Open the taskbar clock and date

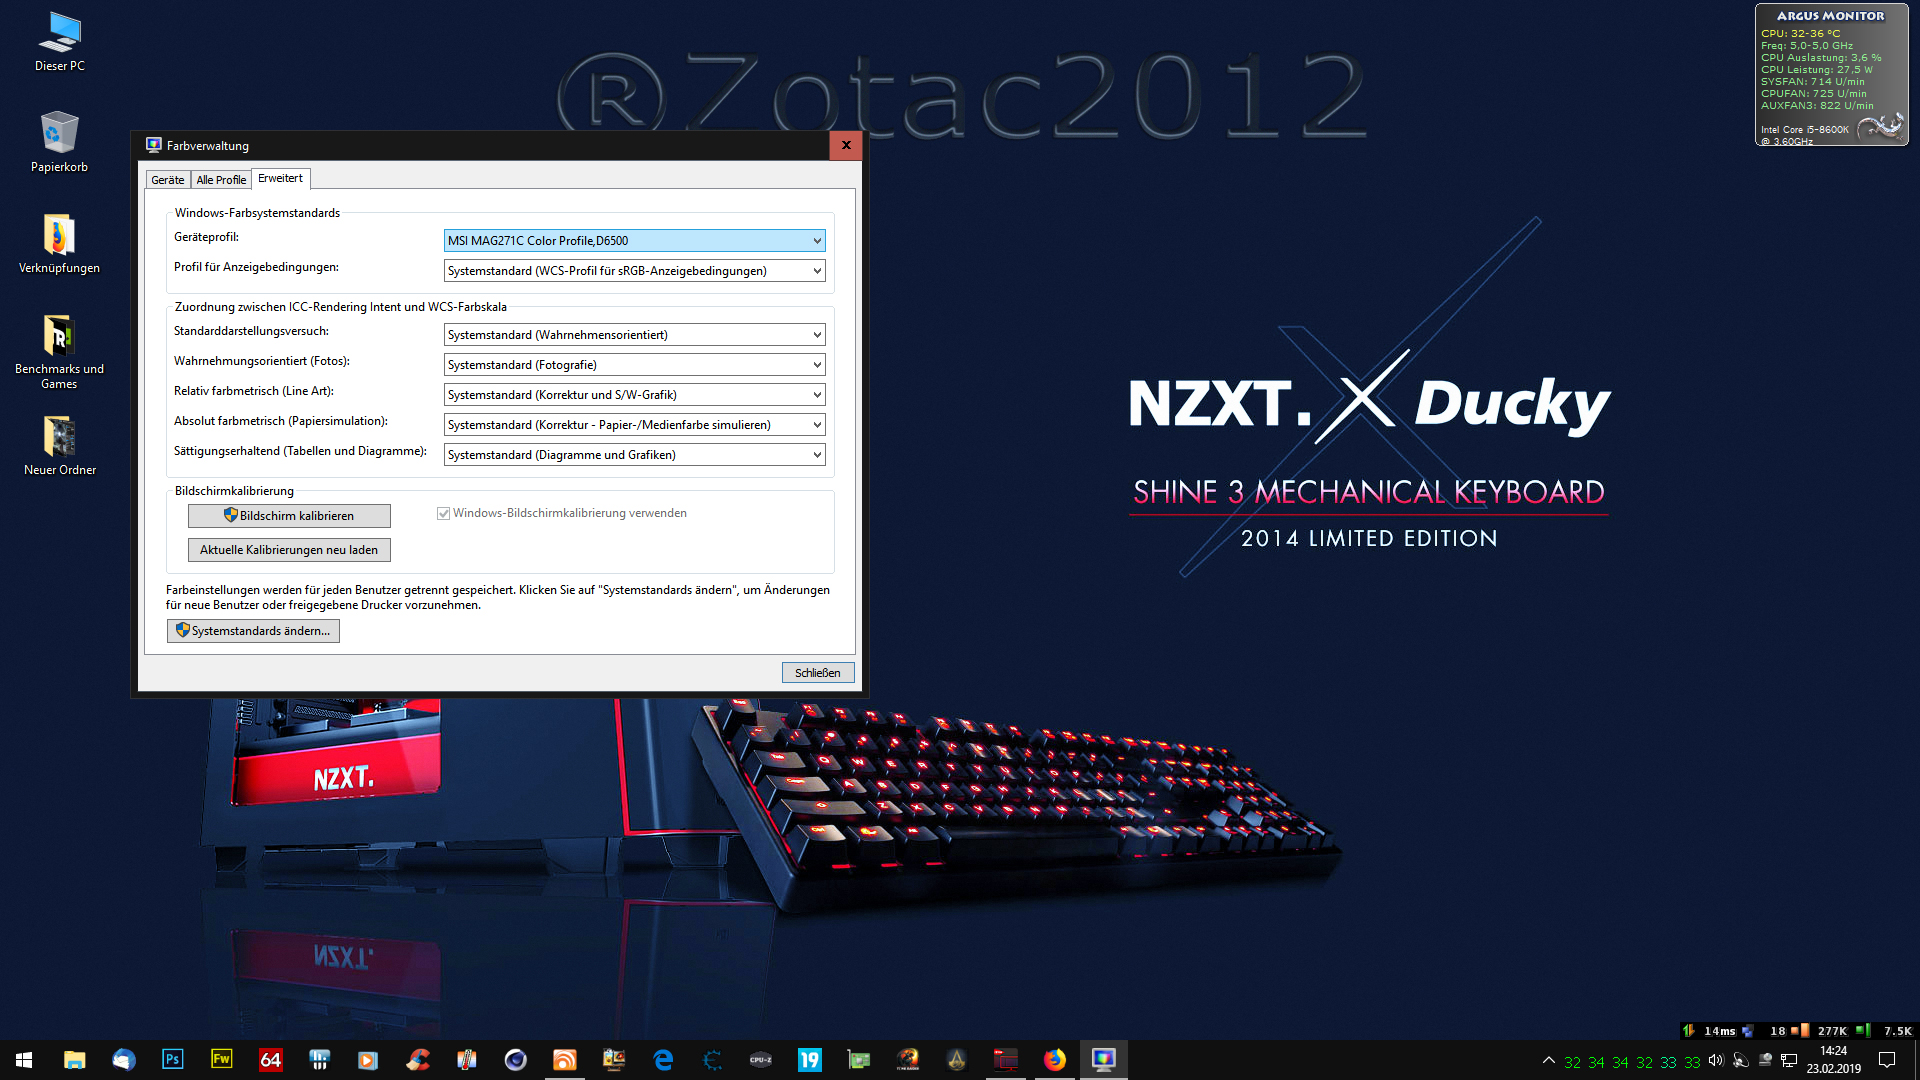1833,1059
